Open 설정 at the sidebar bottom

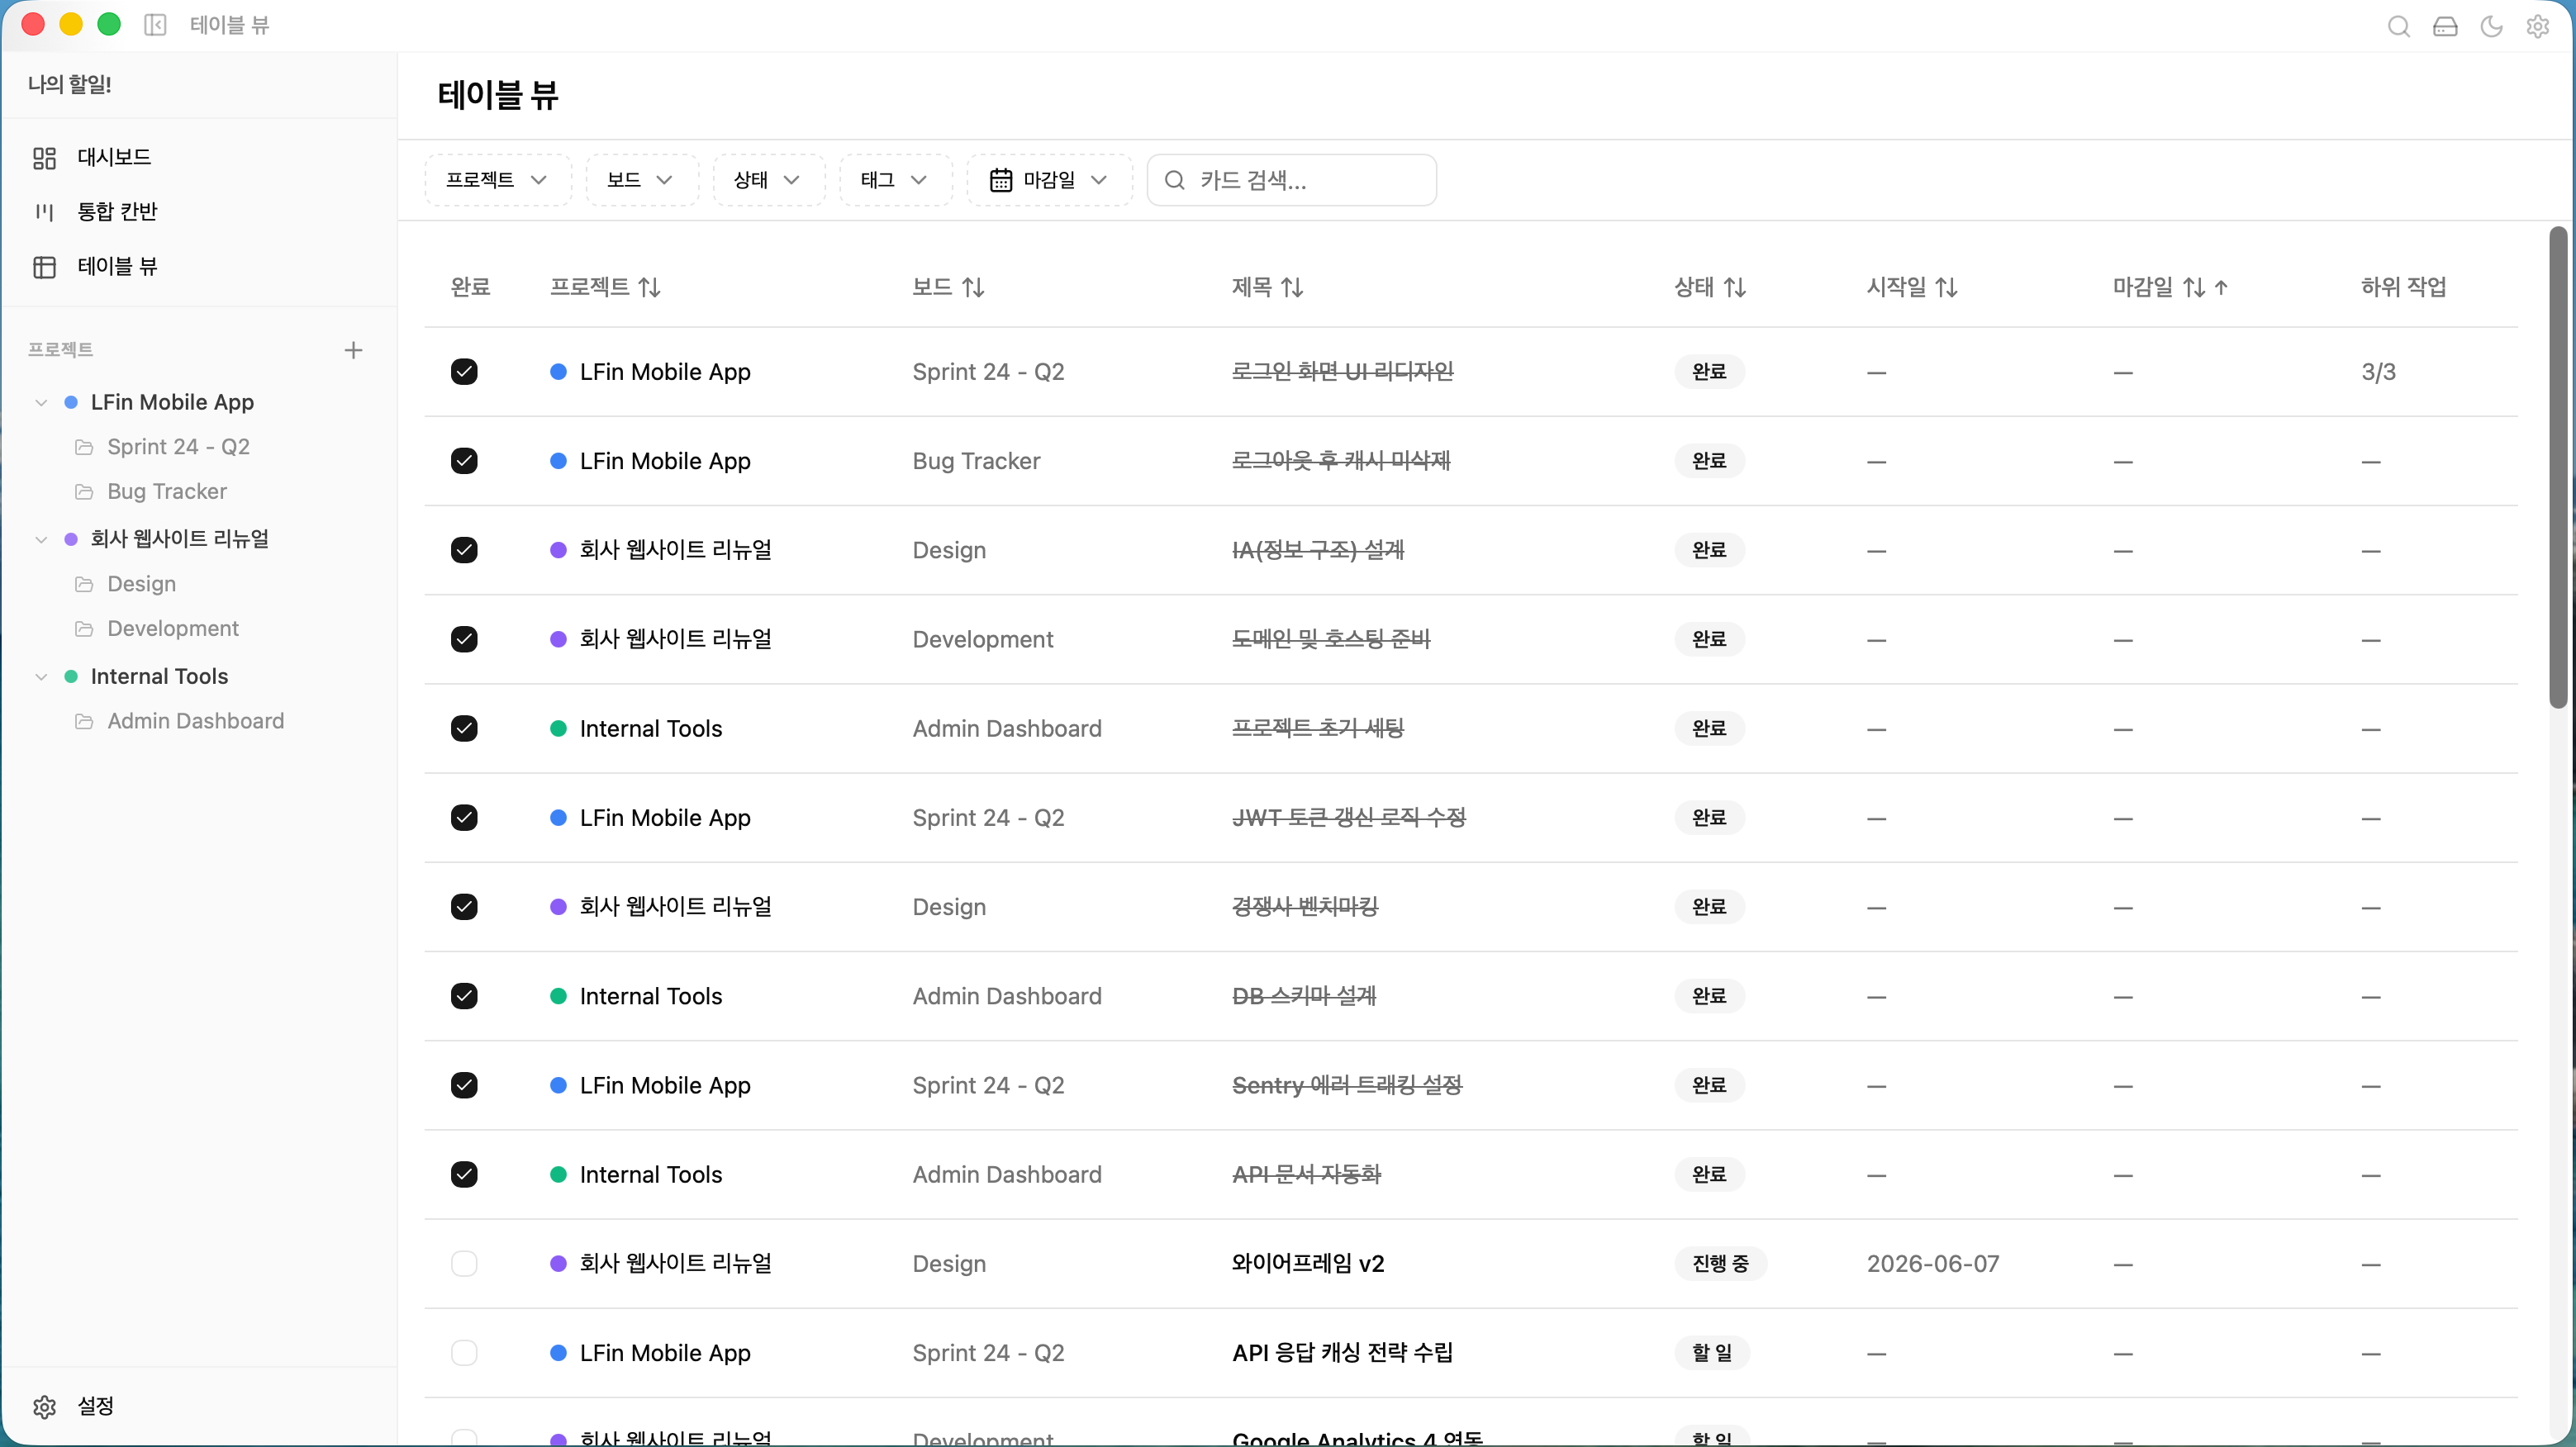click(95, 1406)
